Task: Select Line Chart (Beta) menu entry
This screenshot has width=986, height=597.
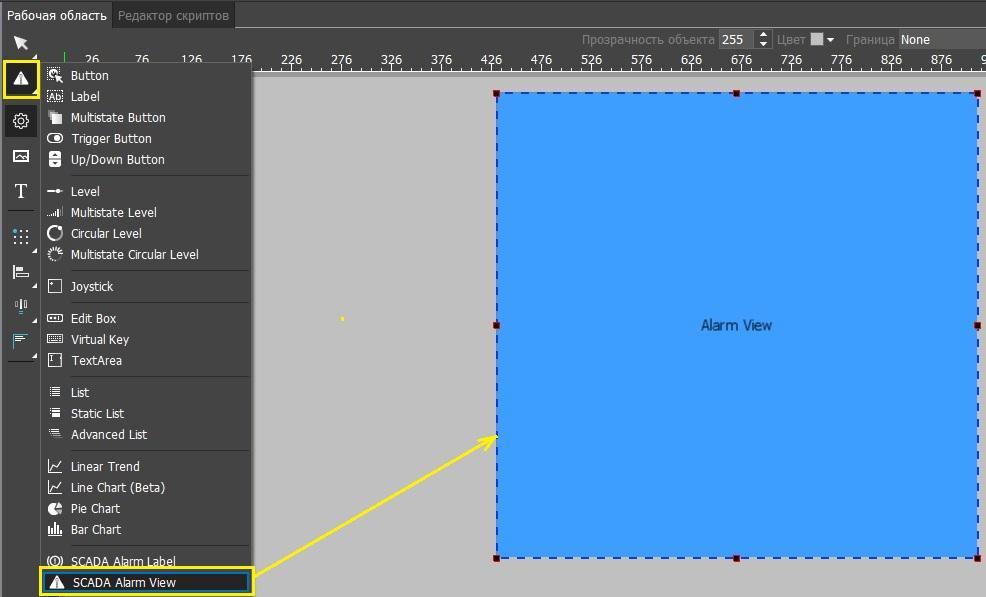Action: (x=117, y=487)
